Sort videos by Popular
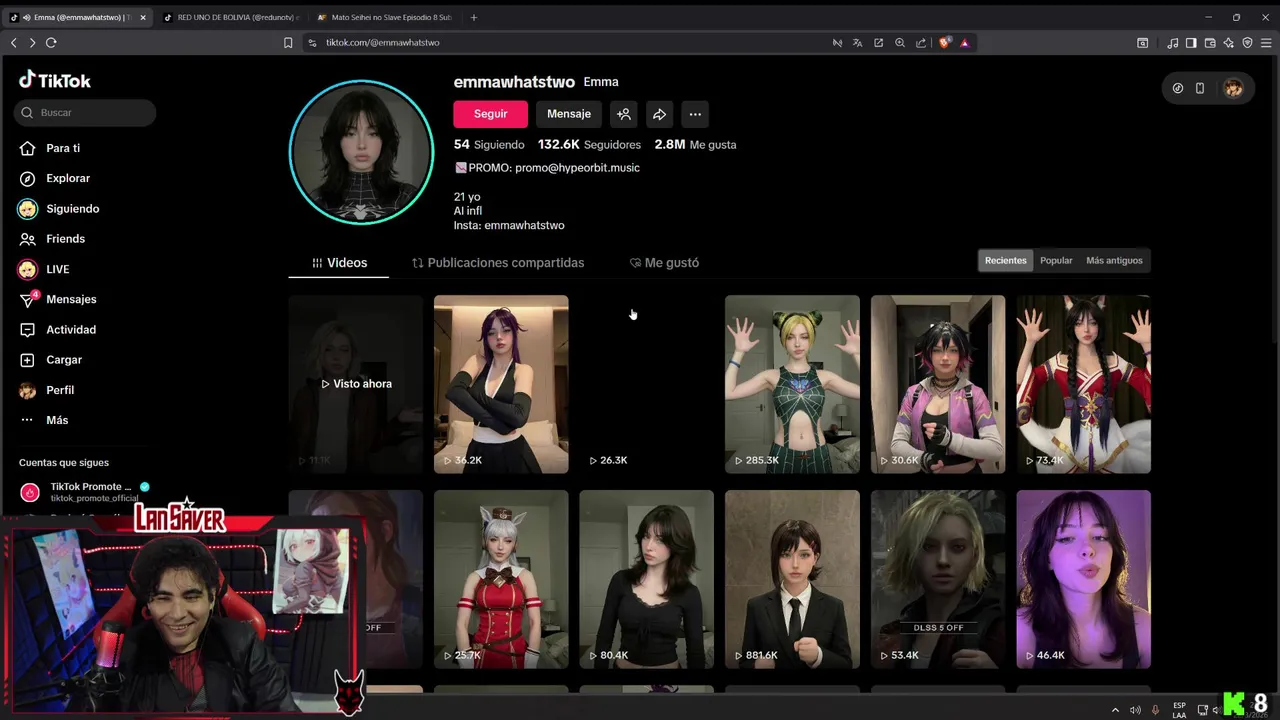The height and width of the screenshot is (720, 1280). (x=1056, y=260)
